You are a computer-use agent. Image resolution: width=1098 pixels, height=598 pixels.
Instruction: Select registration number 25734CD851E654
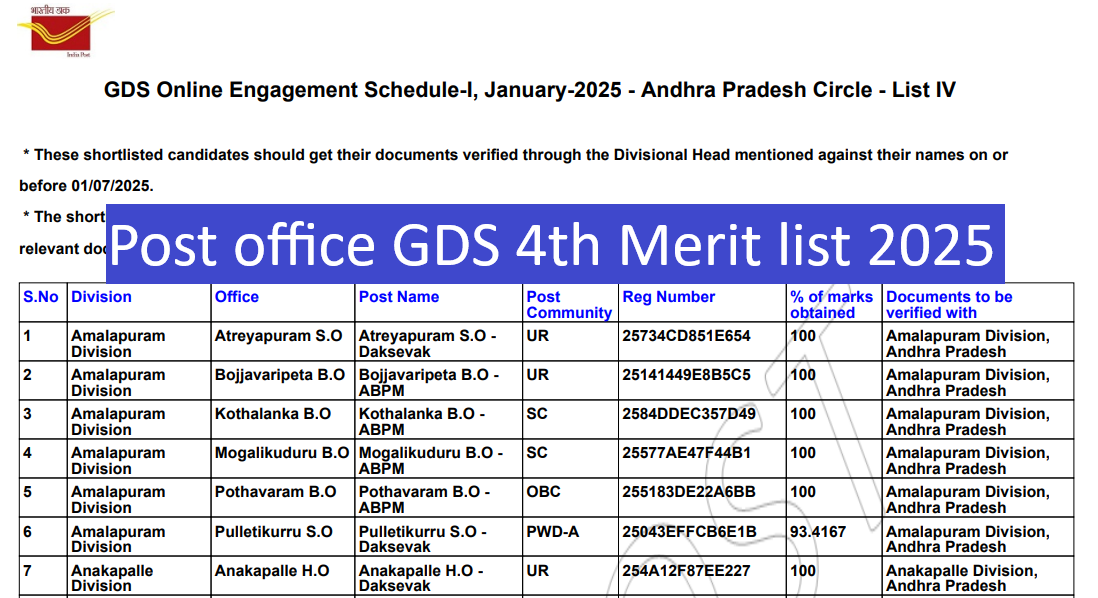point(686,336)
